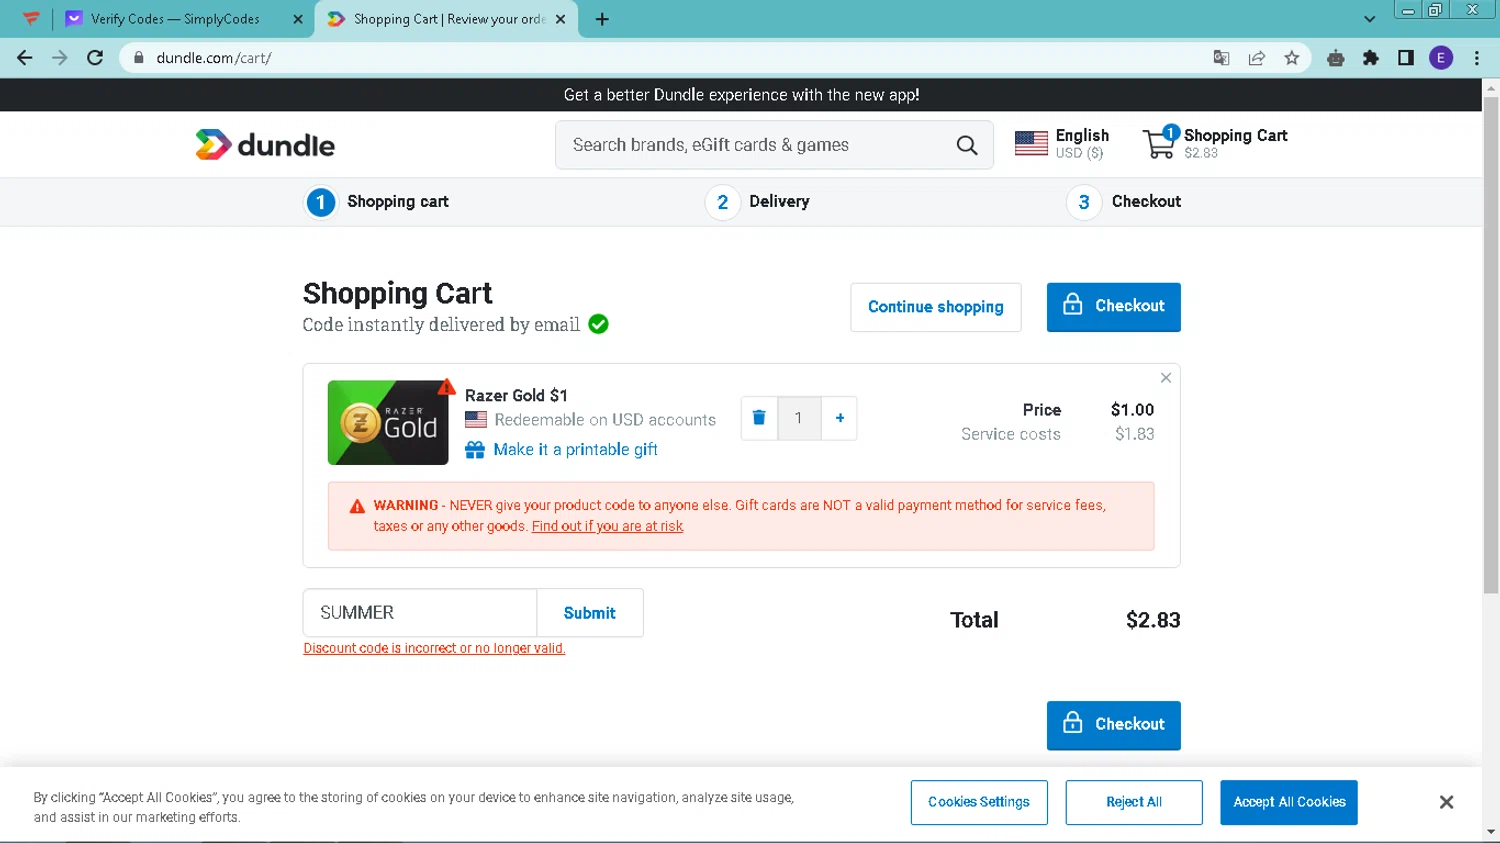Click the bottom Checkout button
Image resolution: width=1500 pixels, height=843 pixels.
point(1114,725)
